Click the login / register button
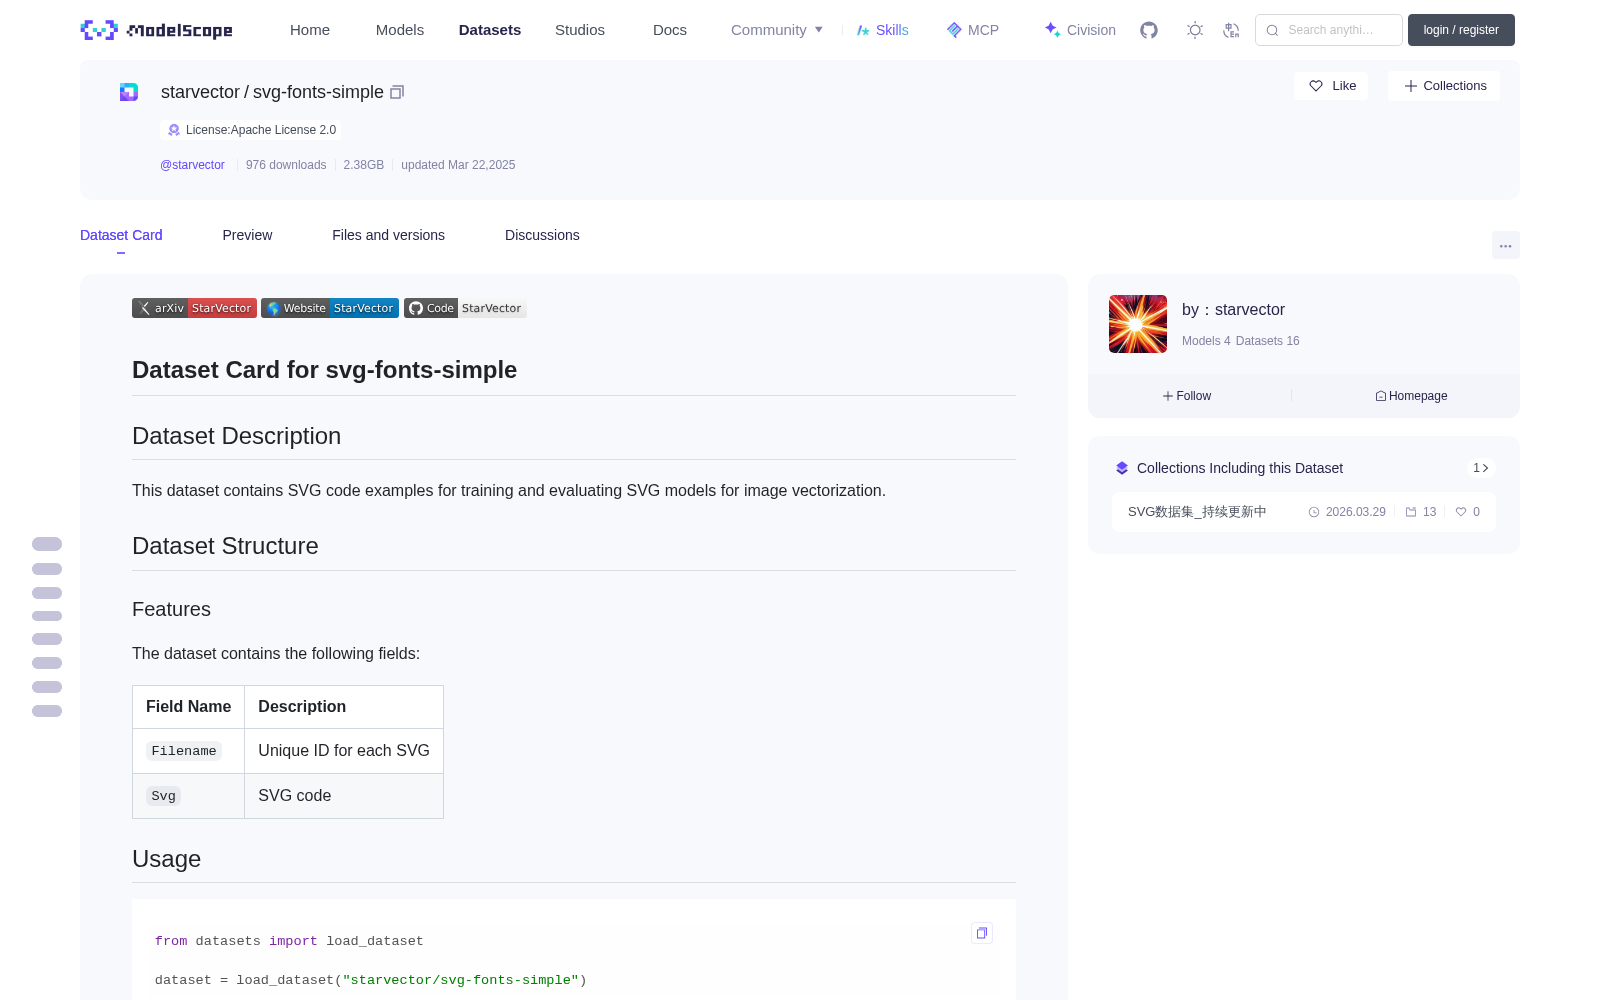This screenshot has height=1000, width=1600. click(x=1461, y=30)
